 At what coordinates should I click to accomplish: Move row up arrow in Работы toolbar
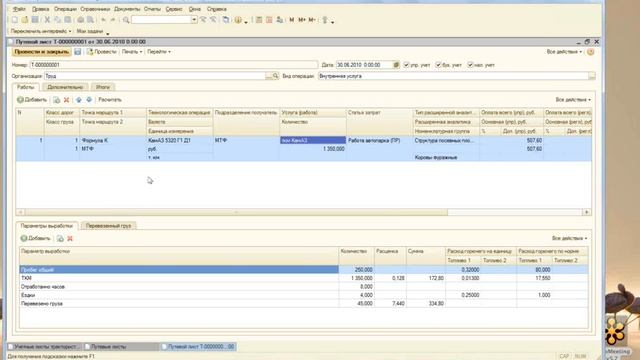[x=79, y=100]
